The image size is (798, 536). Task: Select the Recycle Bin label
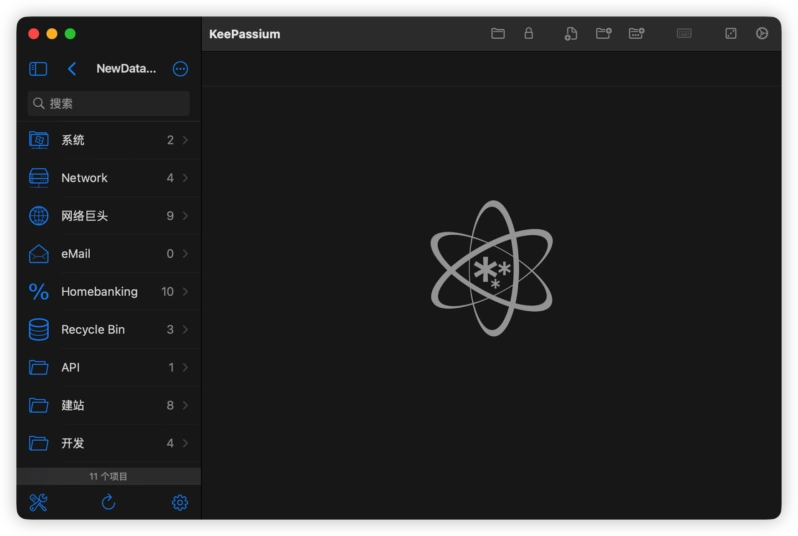(x=93, y=329)
